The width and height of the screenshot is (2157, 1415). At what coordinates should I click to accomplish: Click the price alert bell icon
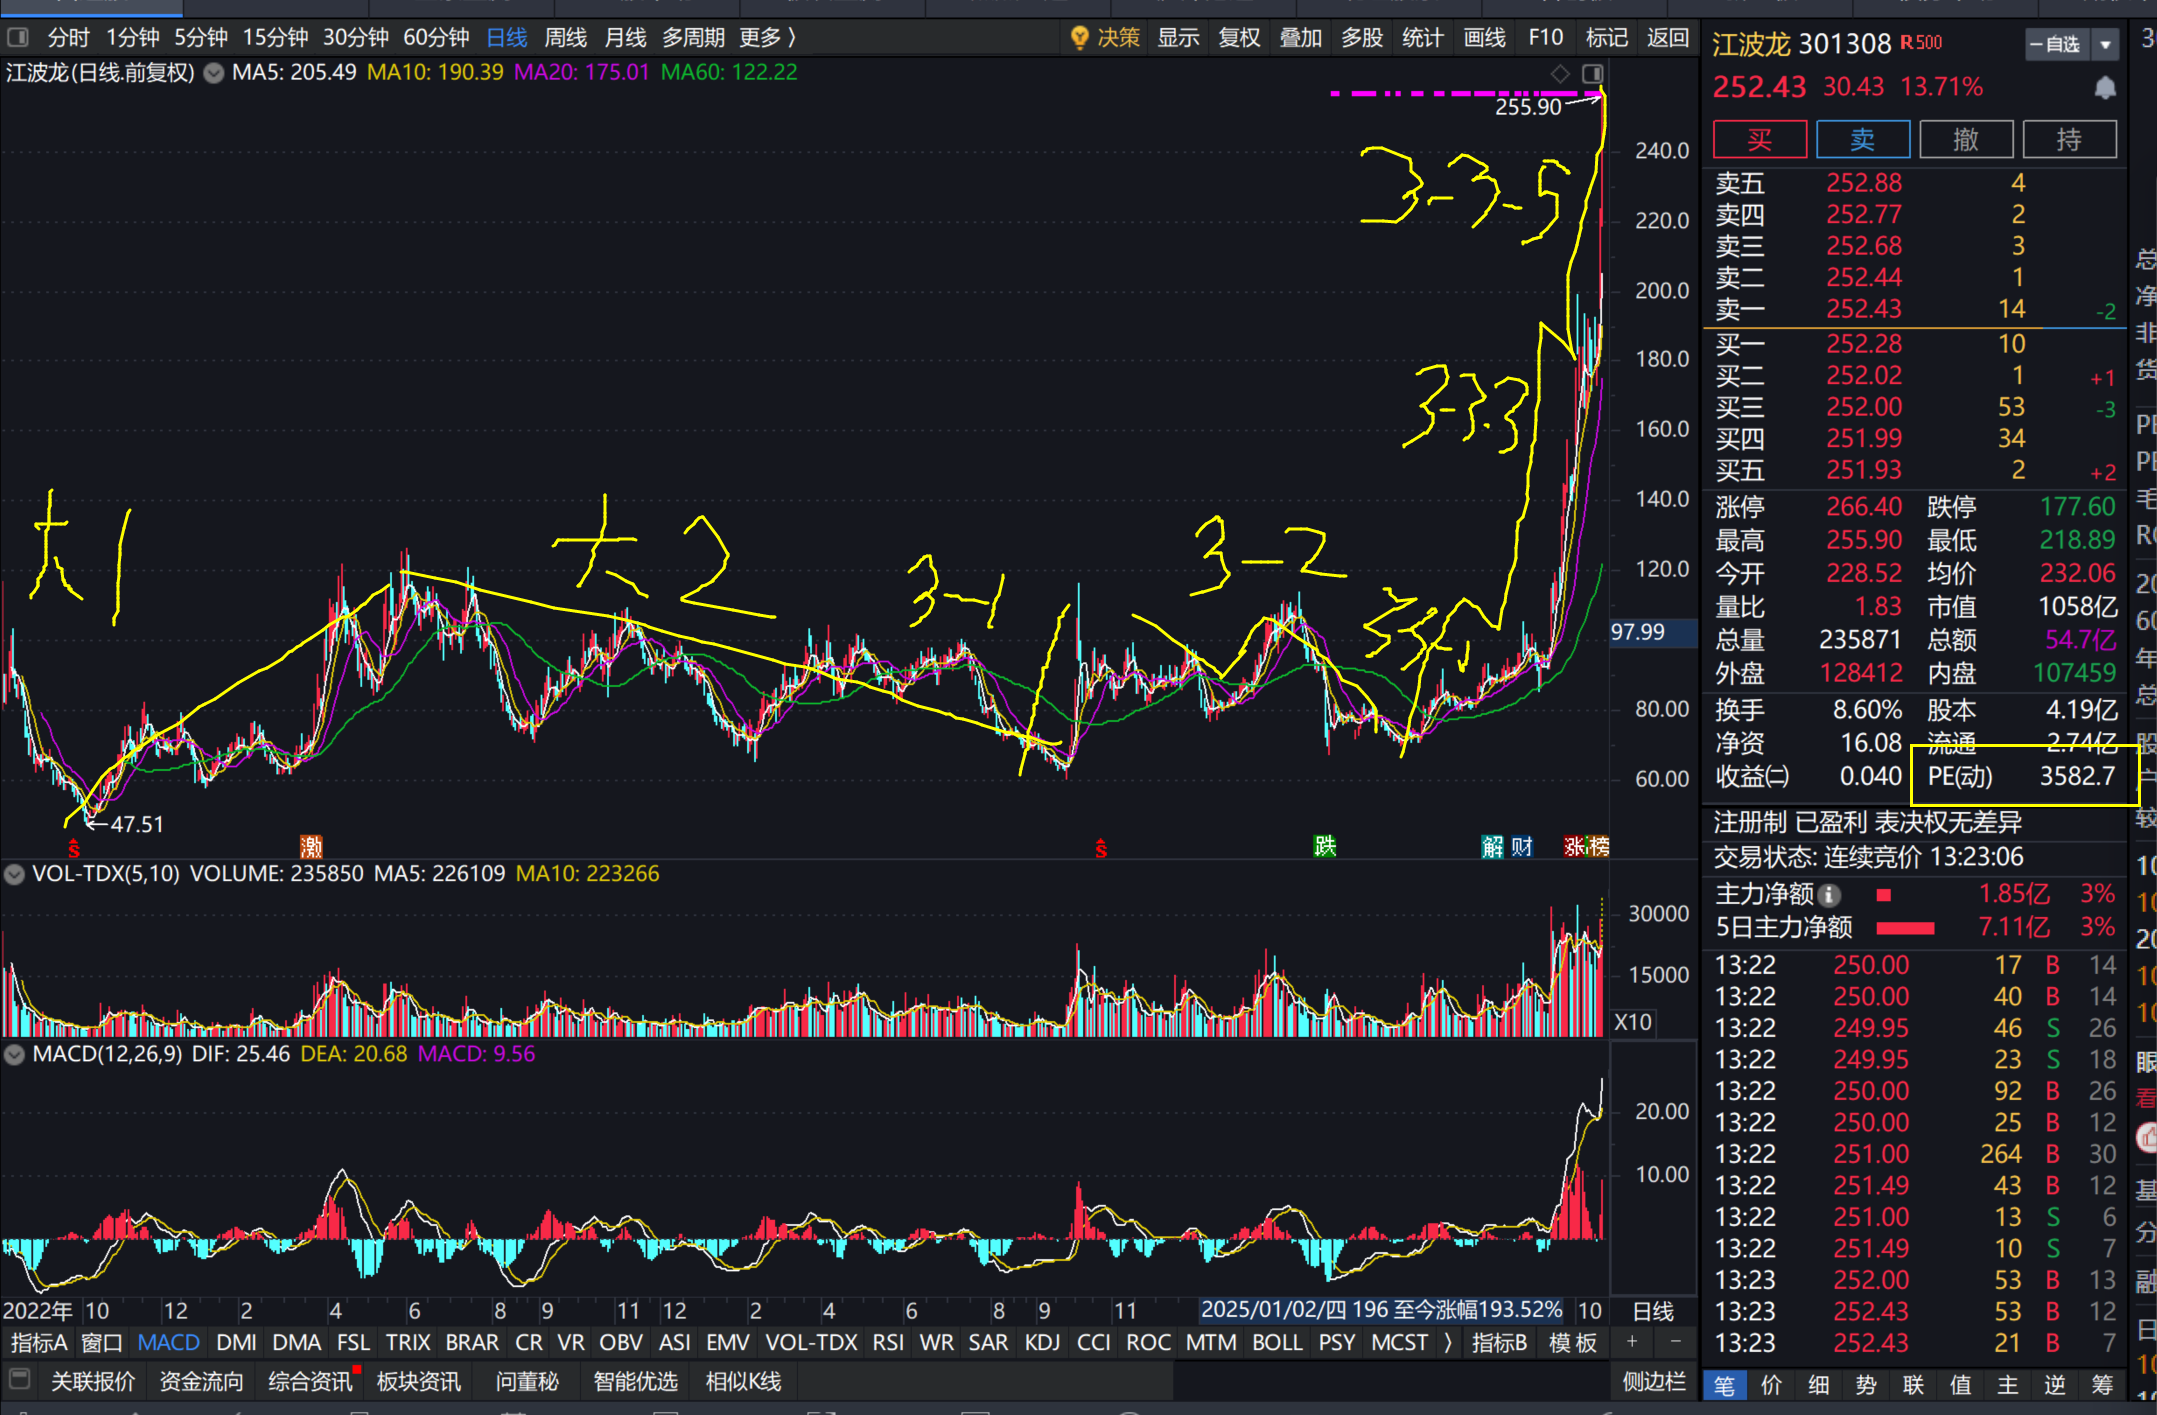(2105, 88)
